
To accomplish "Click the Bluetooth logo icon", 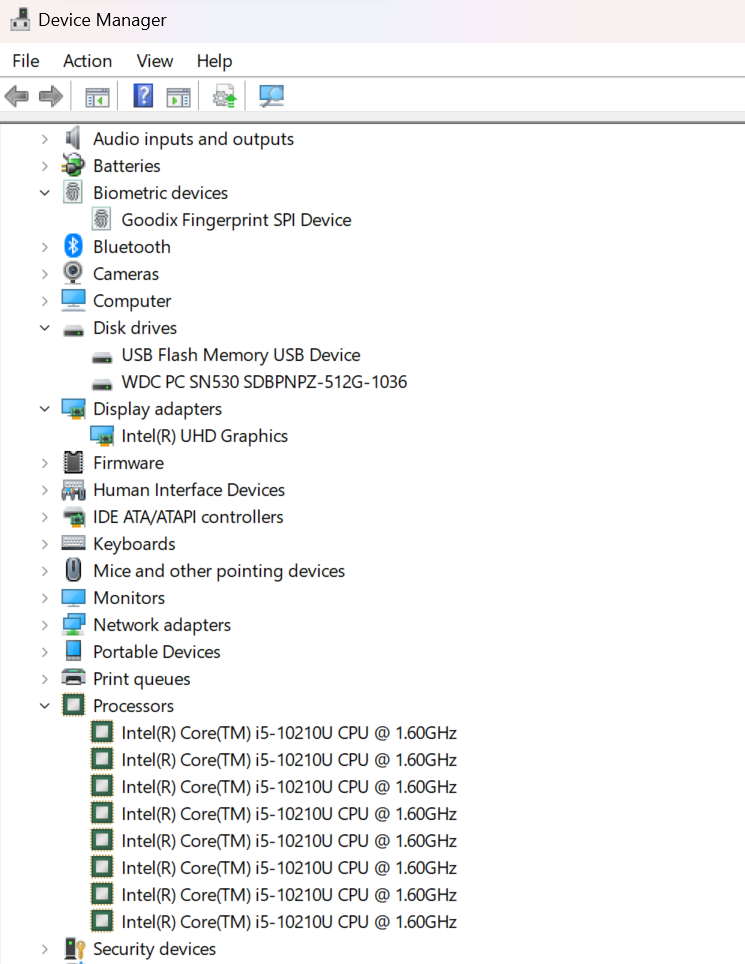I will [x=73, y=247].
